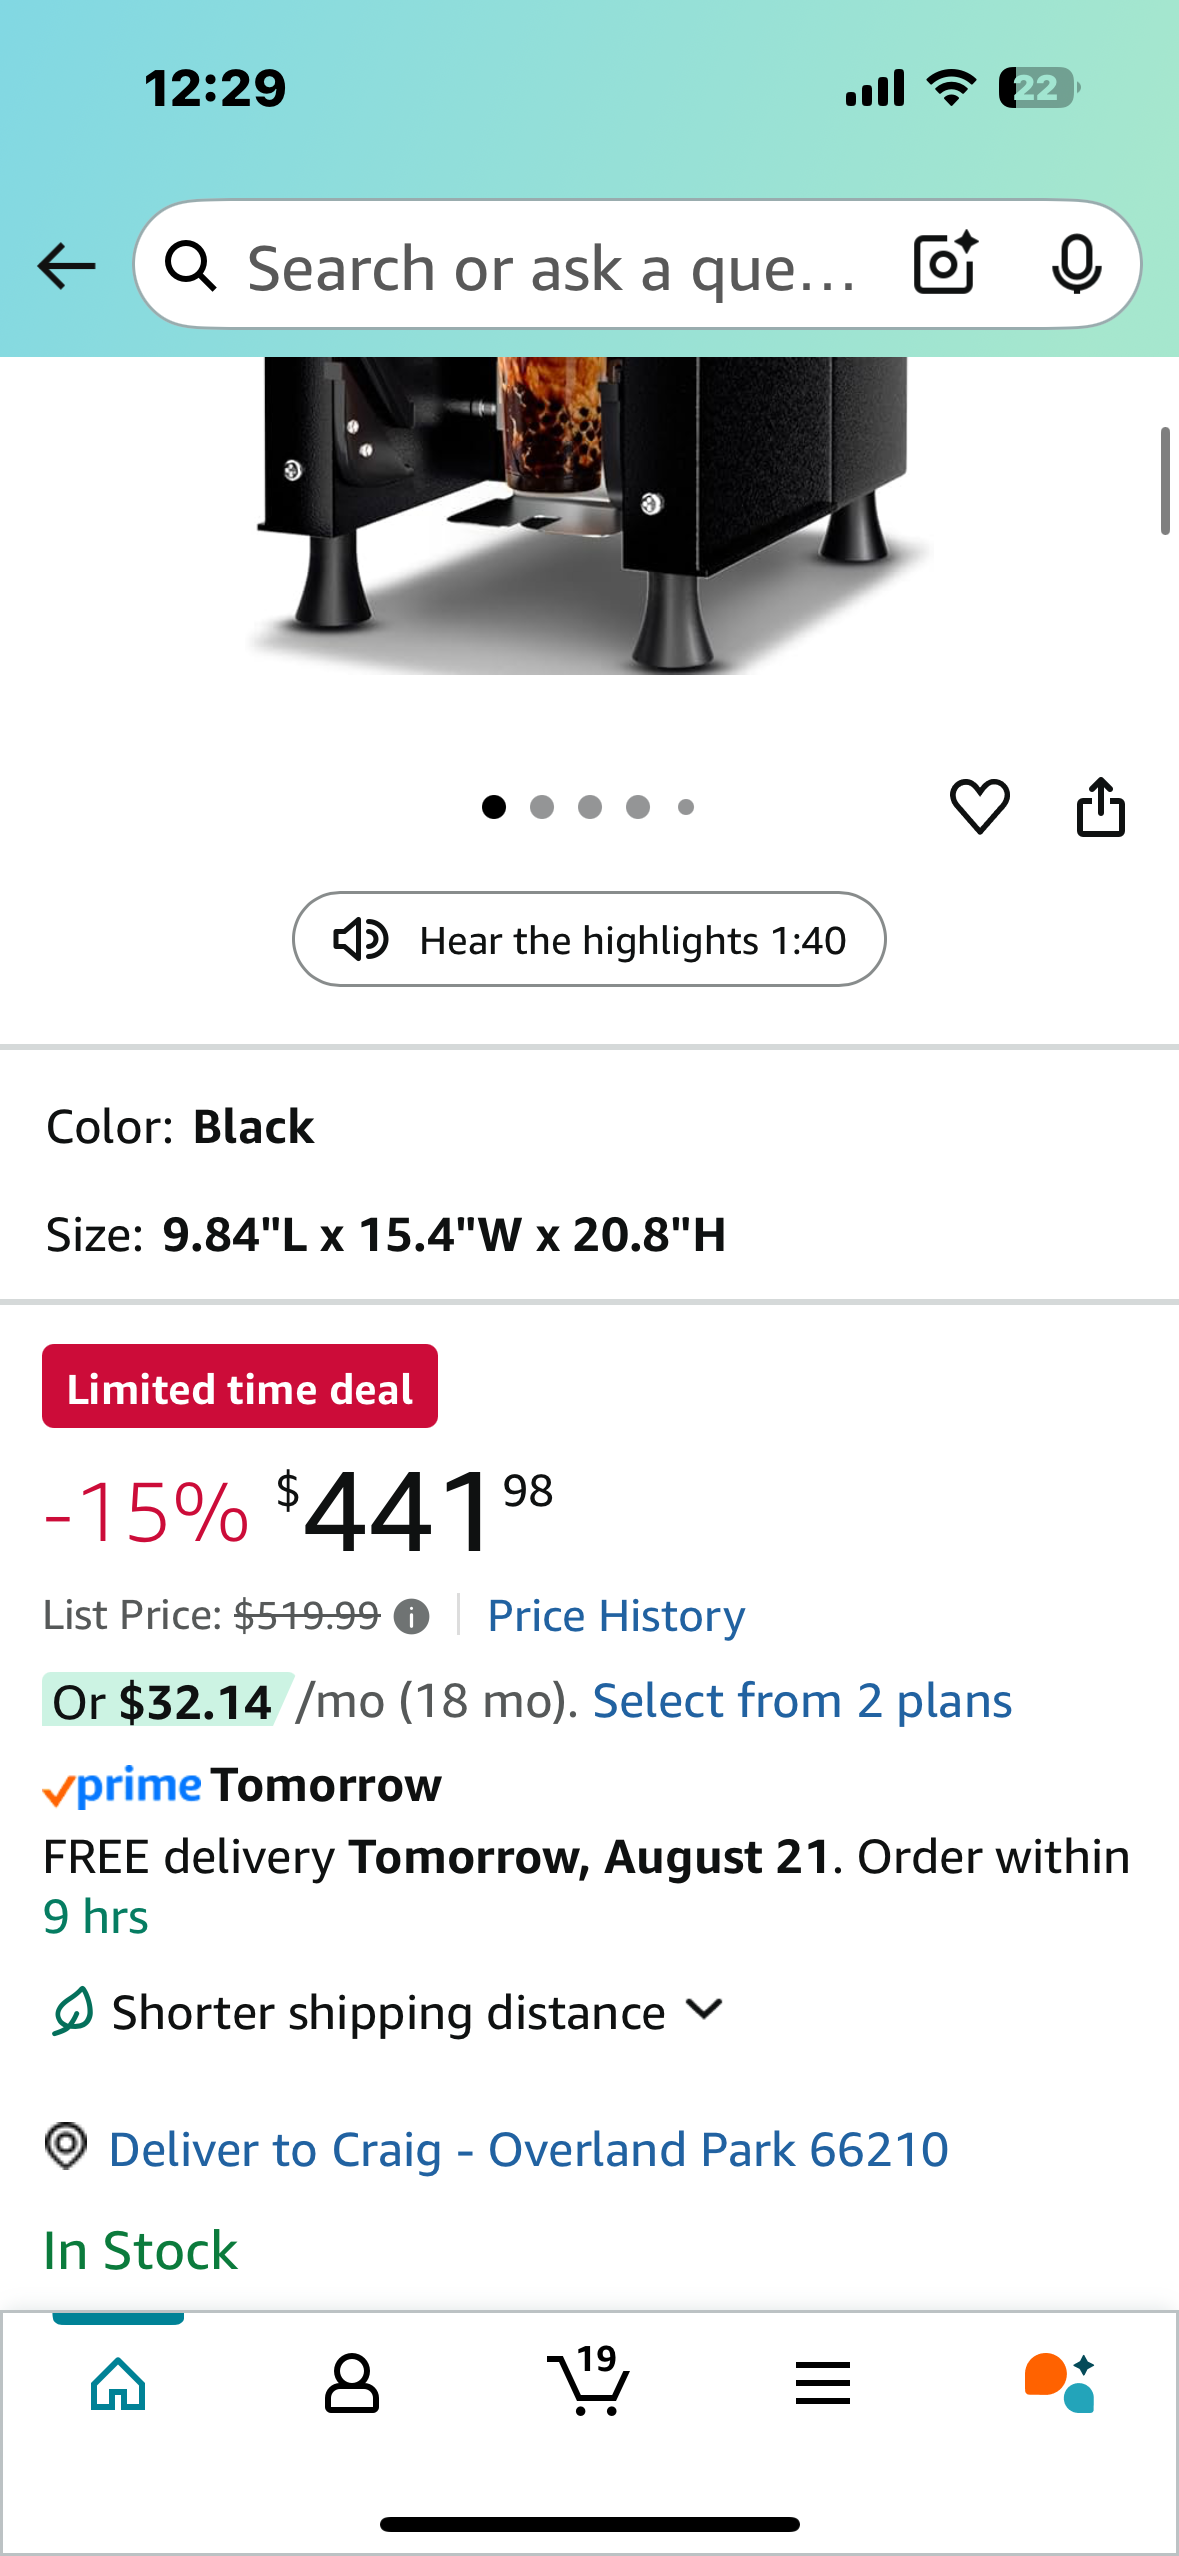1179x2556 pixels.
Task: Go back with the left arrow
Action: 66,267
